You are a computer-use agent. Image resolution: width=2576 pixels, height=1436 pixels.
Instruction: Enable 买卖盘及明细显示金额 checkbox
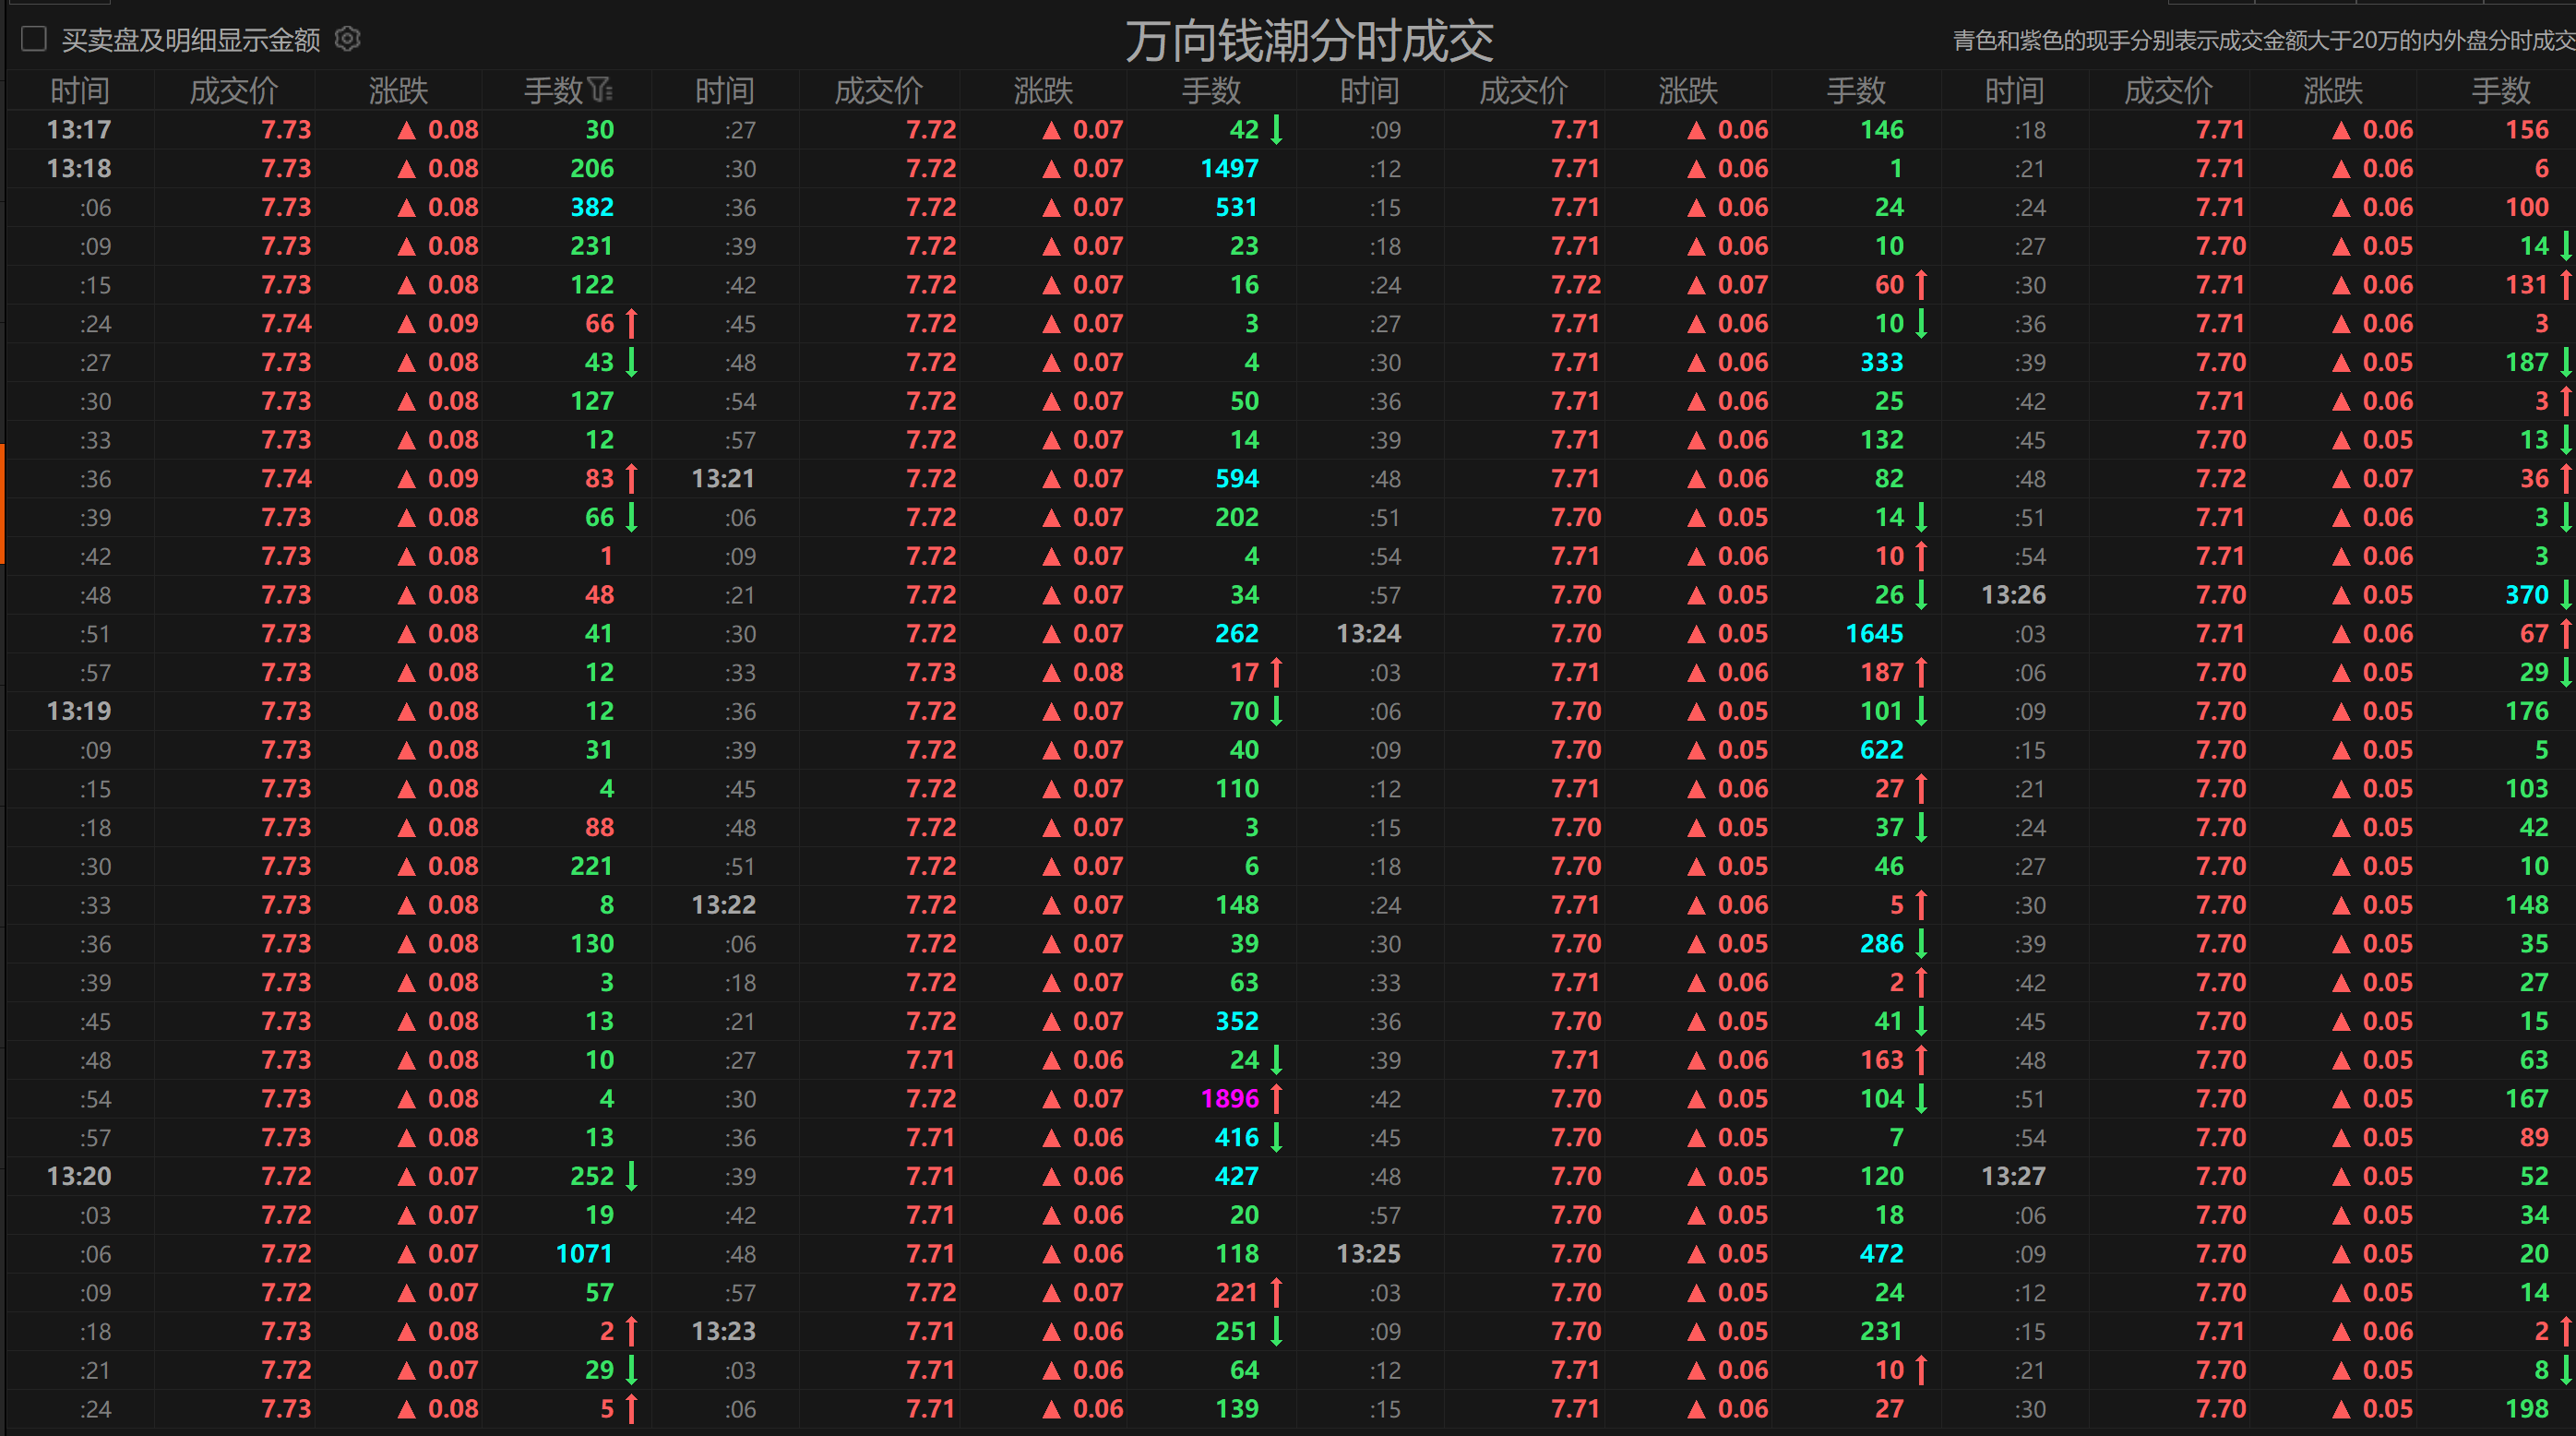click(34, 39)
